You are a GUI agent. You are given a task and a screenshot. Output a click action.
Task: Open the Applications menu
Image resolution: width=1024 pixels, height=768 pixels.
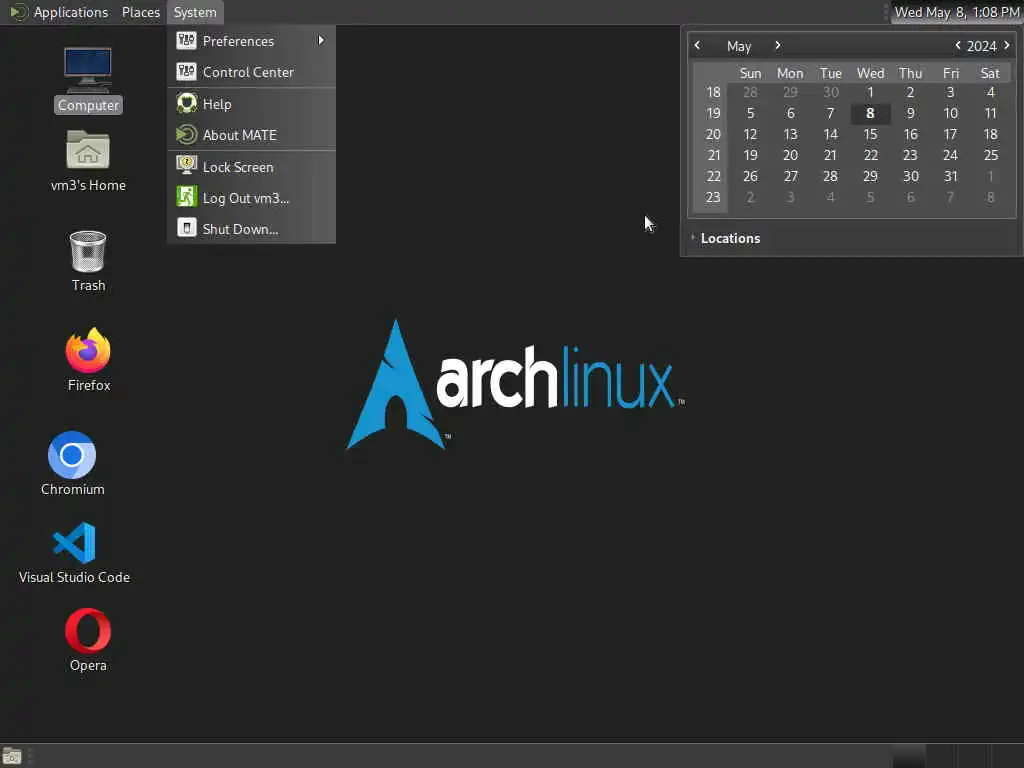[x=71, y=12]
